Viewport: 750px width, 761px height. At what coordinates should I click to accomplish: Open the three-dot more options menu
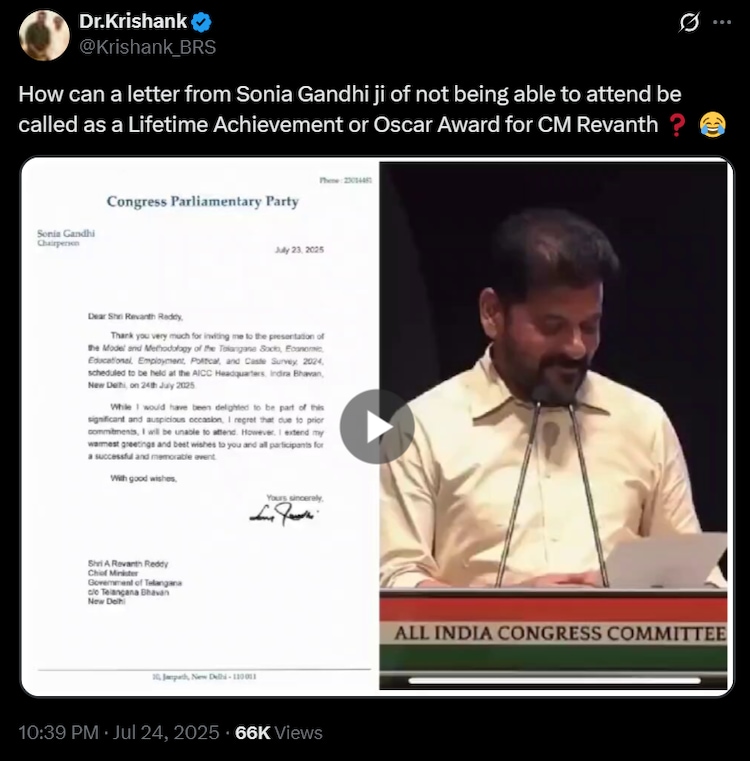[x=722, y=22]
